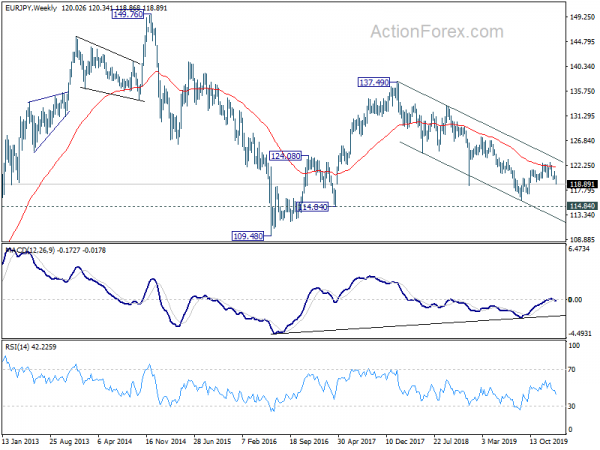The height and width of the screenshot is (450, 600).
Task: Click the 7 Feb 2016 date label
Action: (259, 441)
